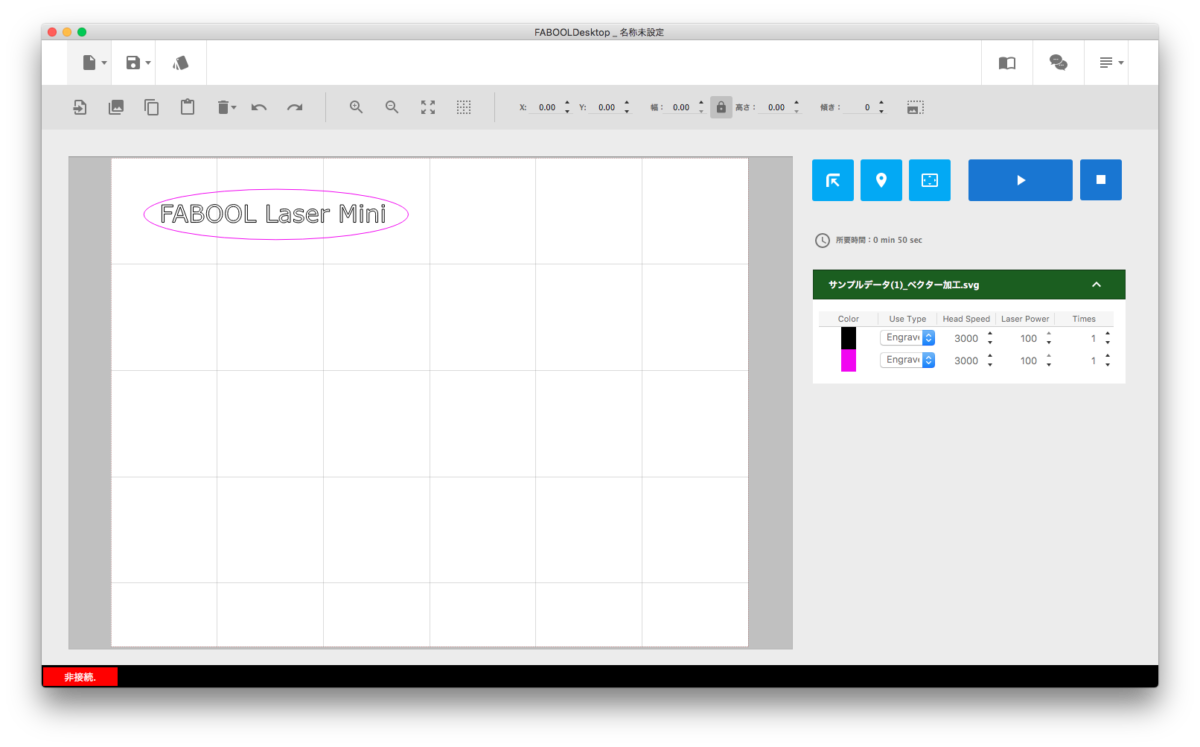Click the undo arrow icon
This screenshot has width=1200, height=747.
click(259, 107)
